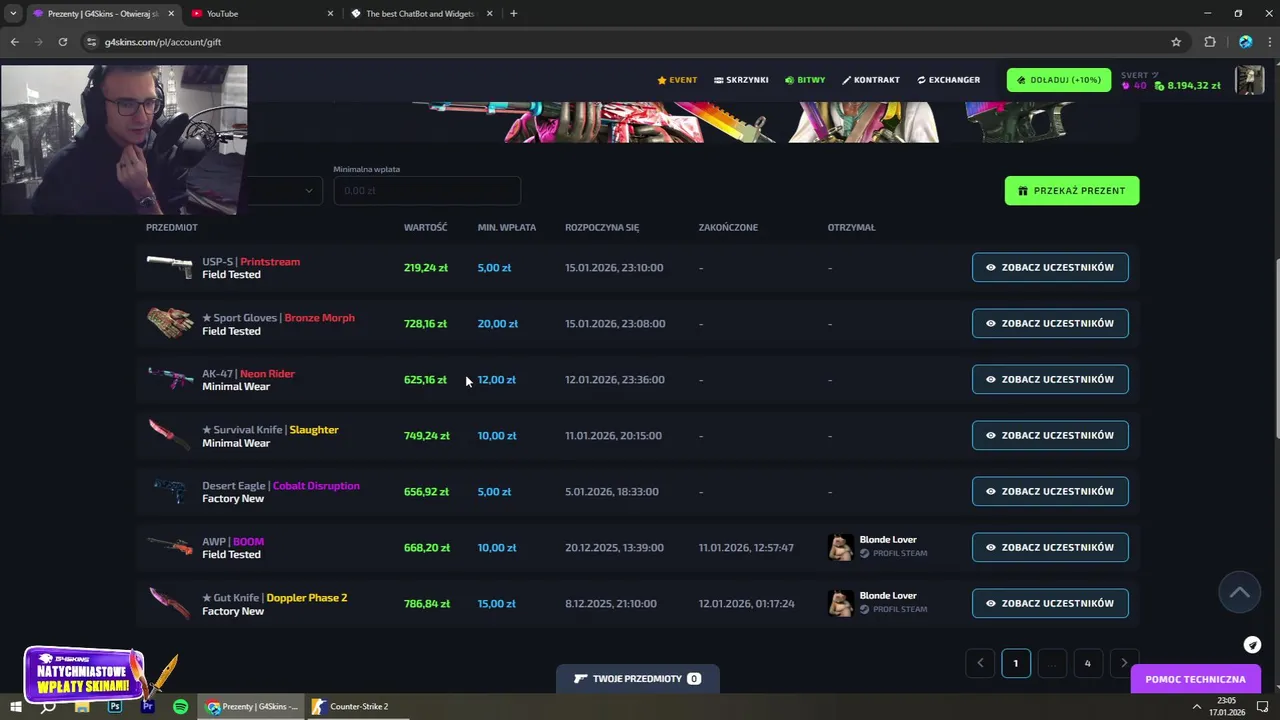Click the address bar URL
The image size is (1280, 720).
(x=163, y=42)
